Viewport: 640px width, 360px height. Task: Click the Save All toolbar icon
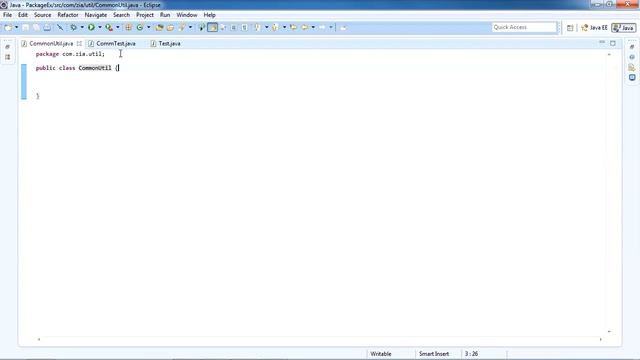36,27
